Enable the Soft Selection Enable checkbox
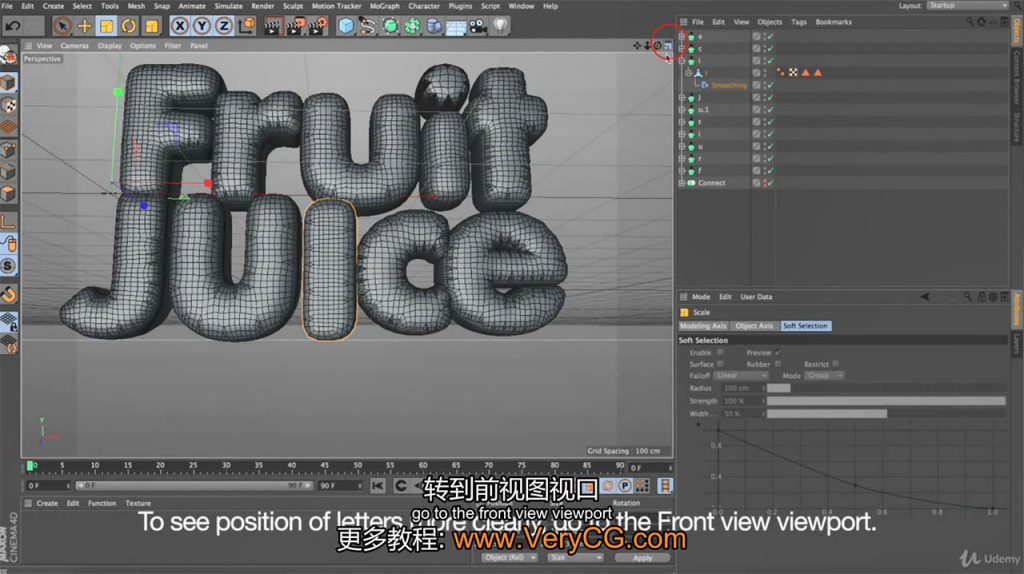The height and width of the screenshot is (574, 1024). click(721, 352)
